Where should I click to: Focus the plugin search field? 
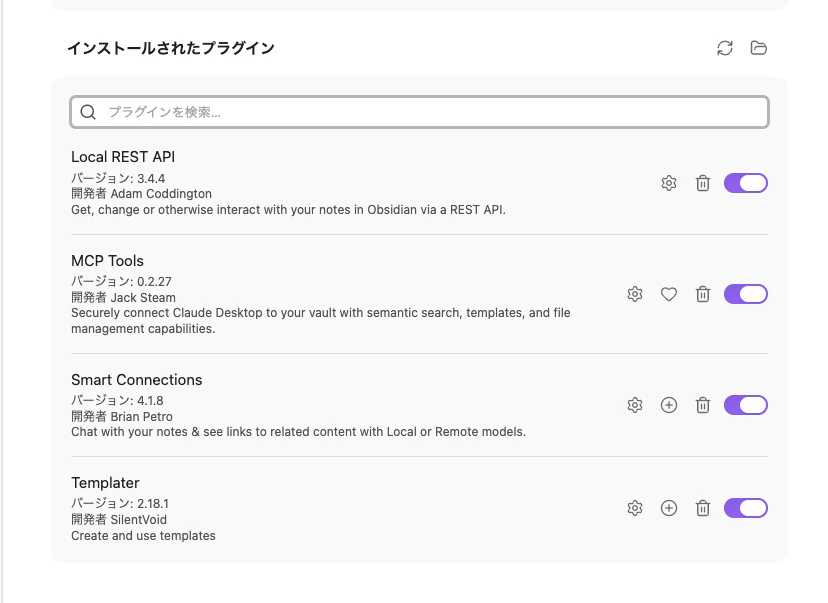click(419, 112)
